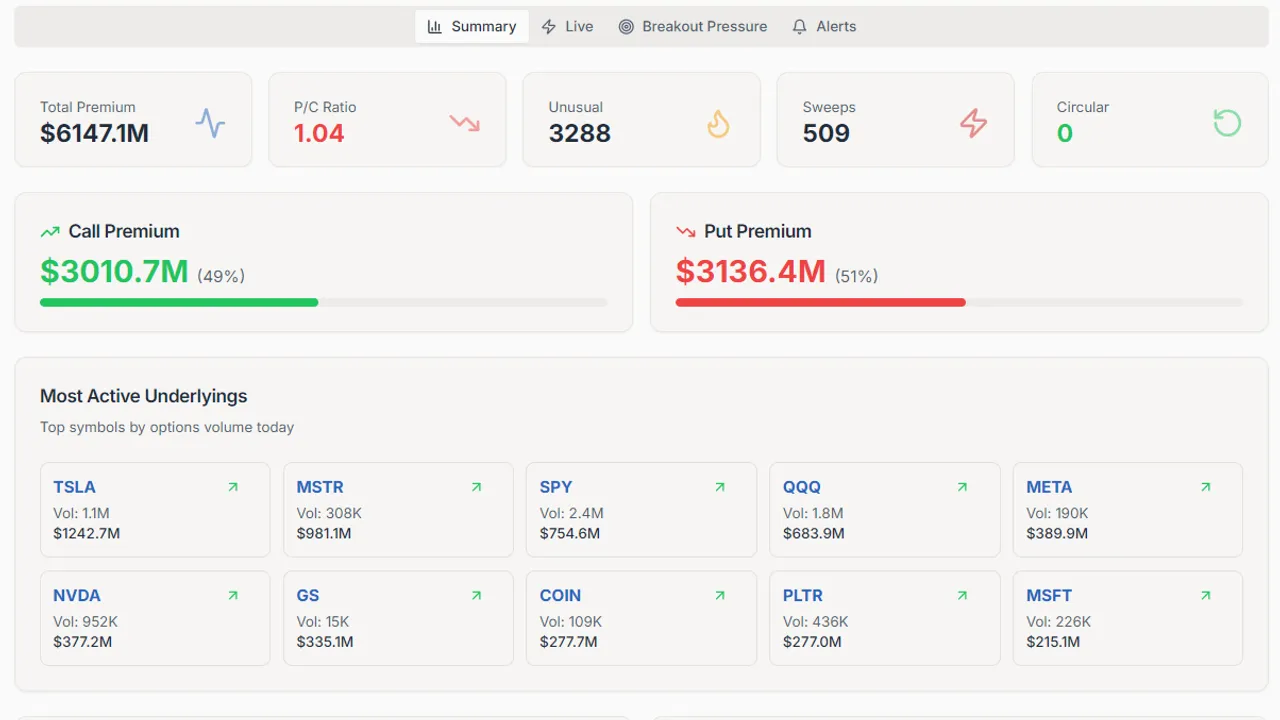Click SPY's $754.6M premium value
Image resolution: width=1280 pixels, height=720 pixels.
[570, 533]
